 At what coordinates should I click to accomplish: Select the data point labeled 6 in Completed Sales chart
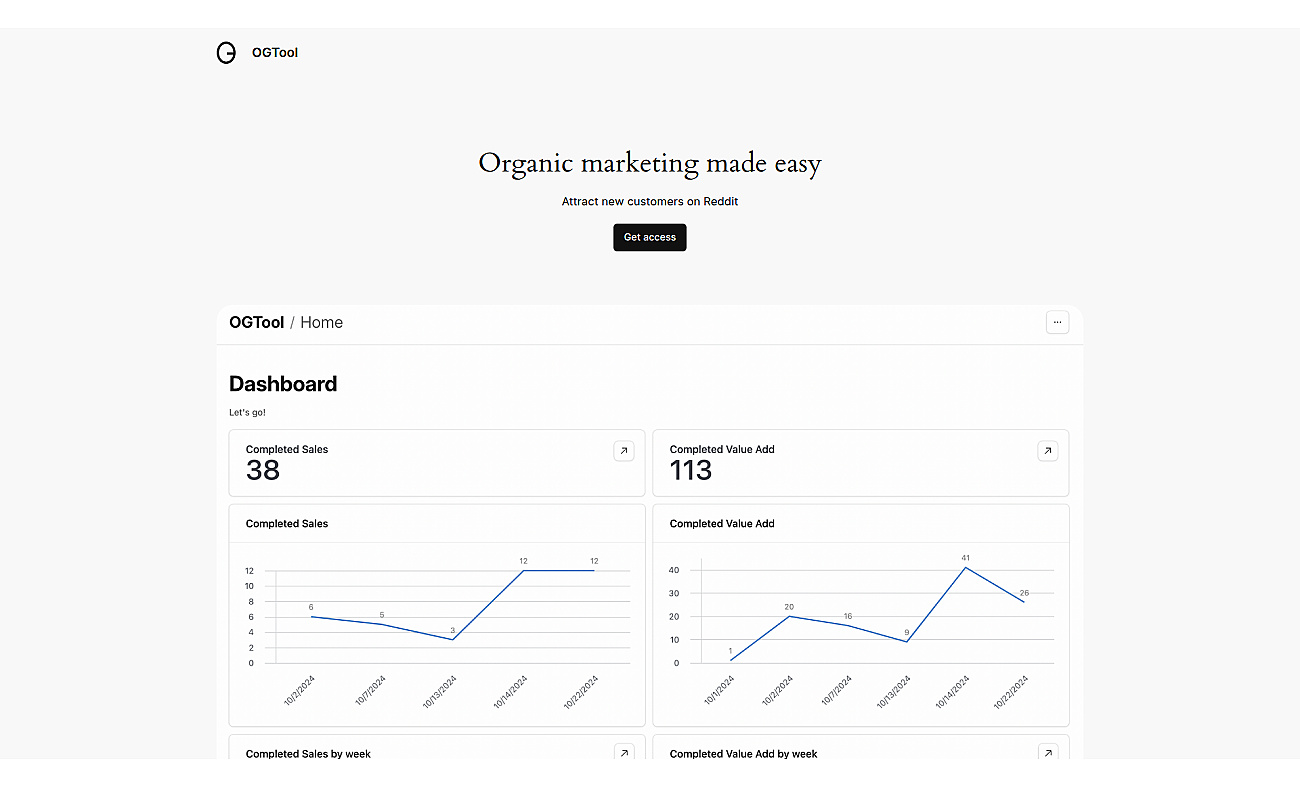click(311, 616)
